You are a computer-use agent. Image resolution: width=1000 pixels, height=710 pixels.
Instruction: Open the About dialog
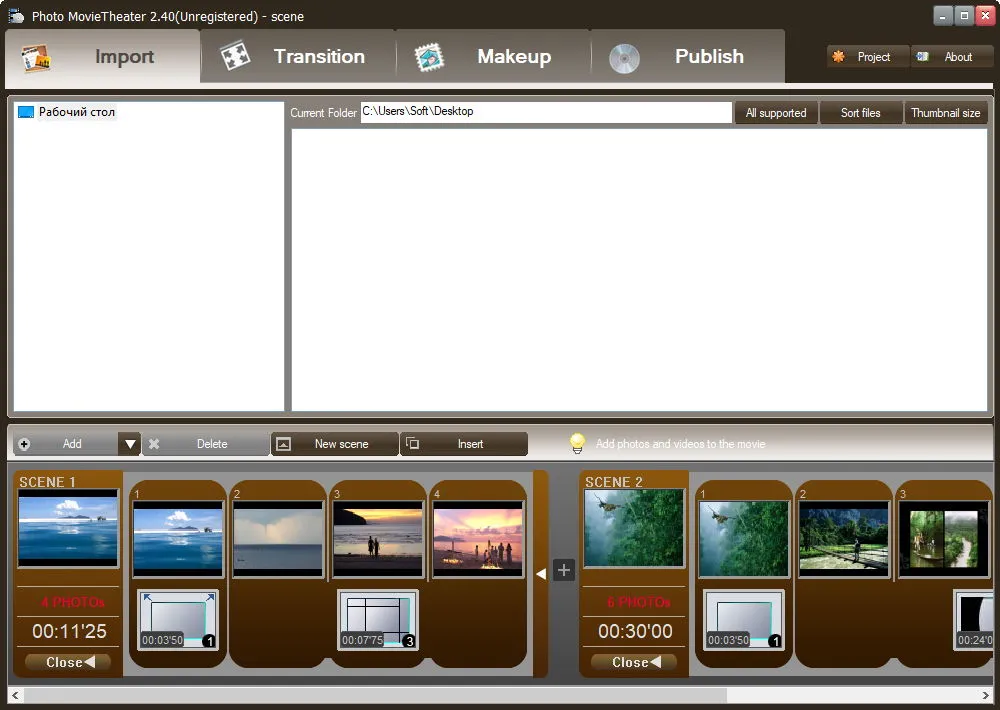pos(952,57)
